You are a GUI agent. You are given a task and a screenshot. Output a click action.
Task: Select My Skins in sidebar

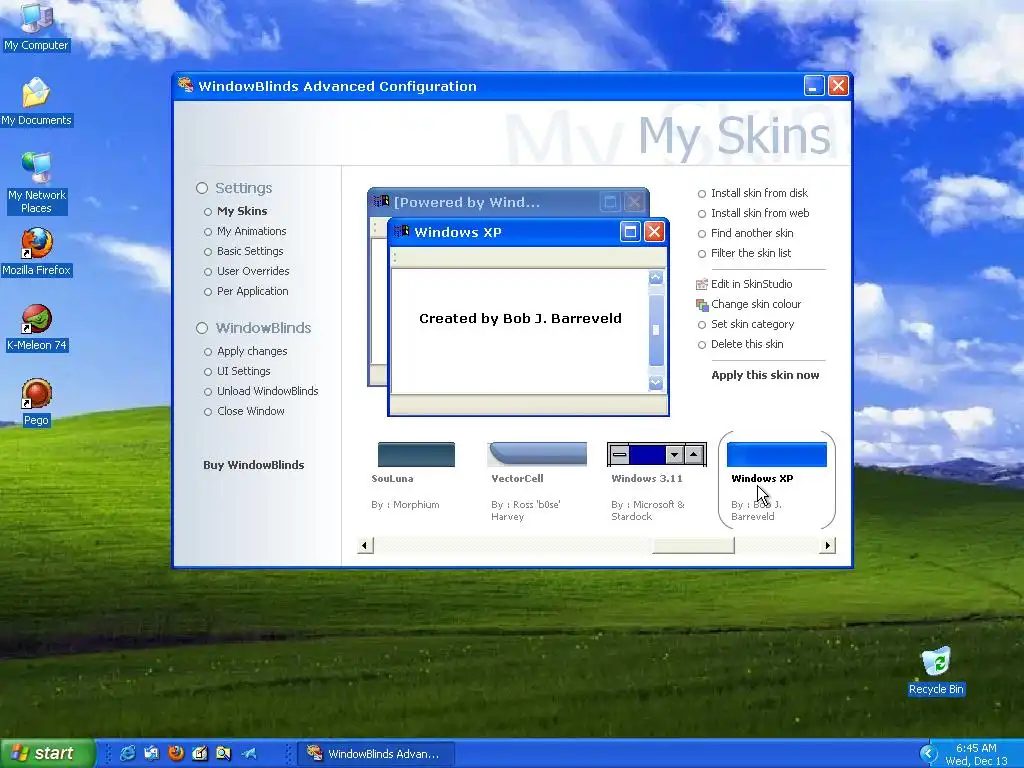(x=242, y=211)
